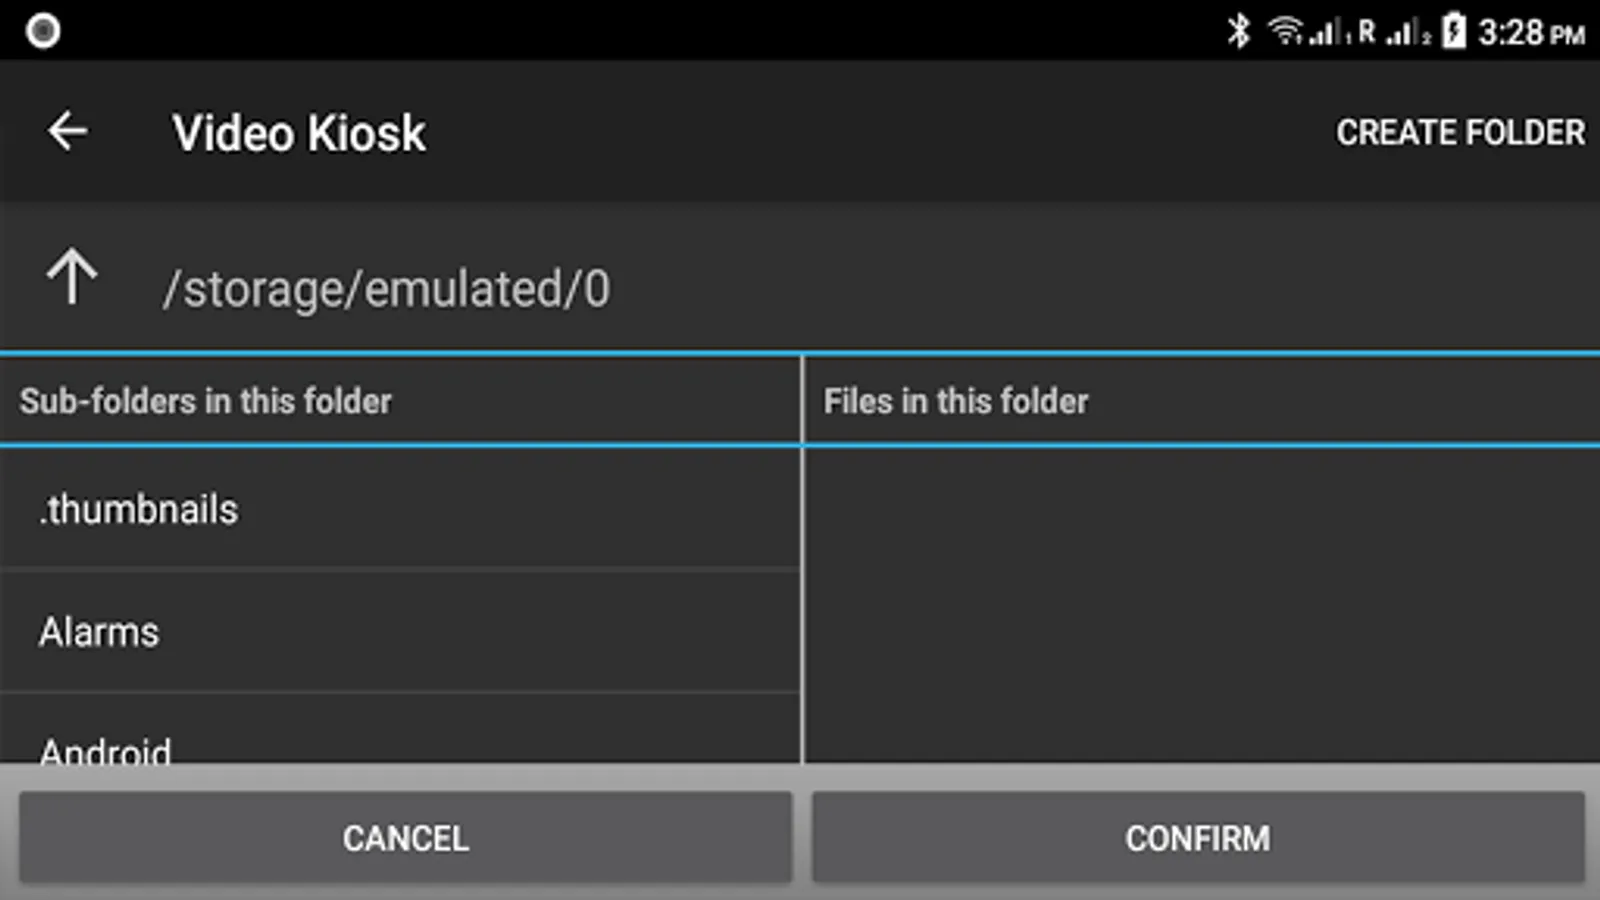Tap the roaming second SIM signal icon
1600x900 pixels.
coord(1395,32)
